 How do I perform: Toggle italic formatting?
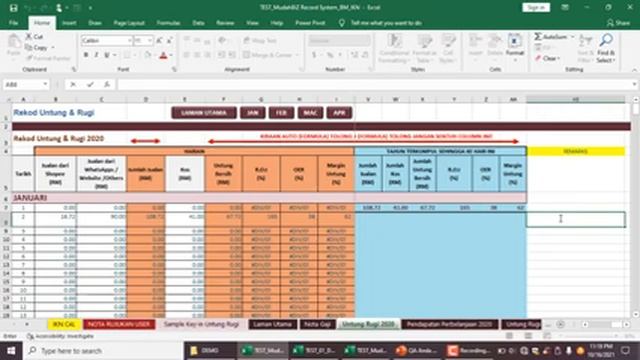(x=96, y=55)
